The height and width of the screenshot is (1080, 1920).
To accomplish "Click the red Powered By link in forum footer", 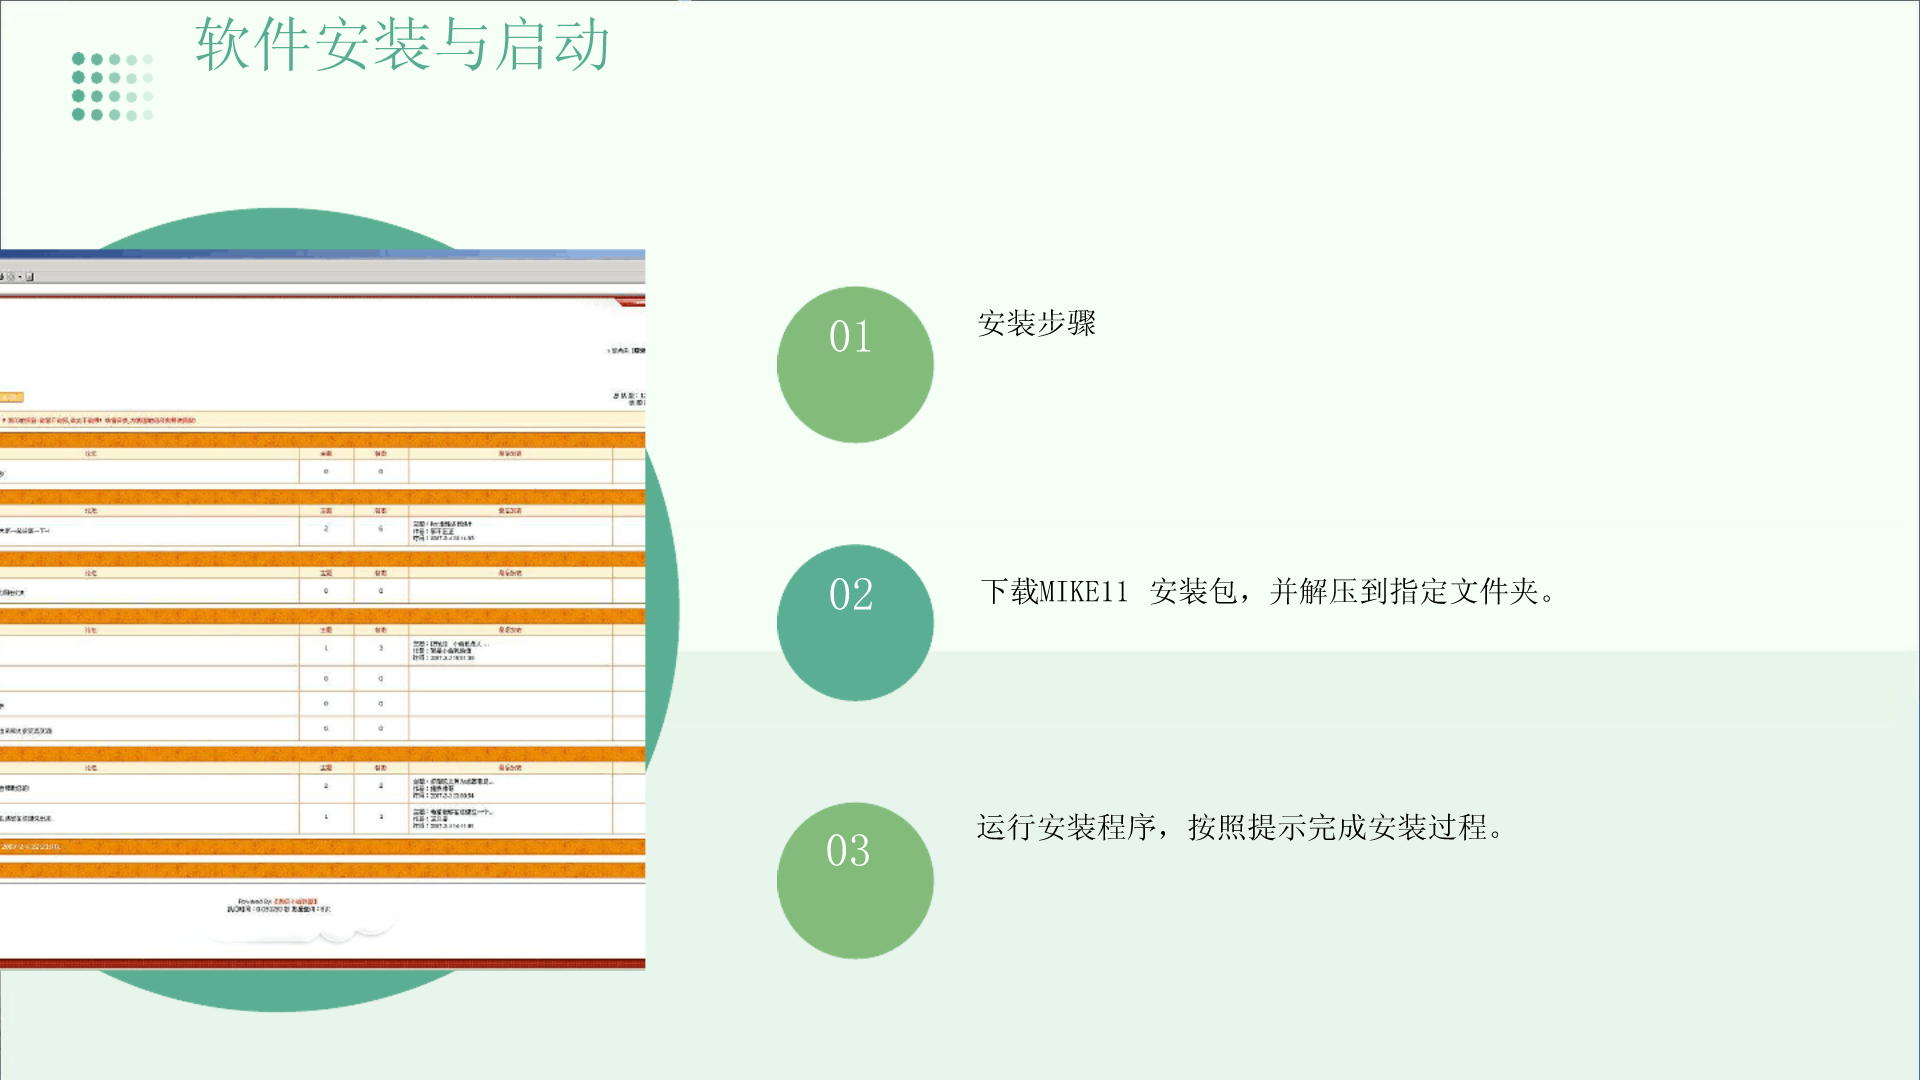I will click(295, 901).
